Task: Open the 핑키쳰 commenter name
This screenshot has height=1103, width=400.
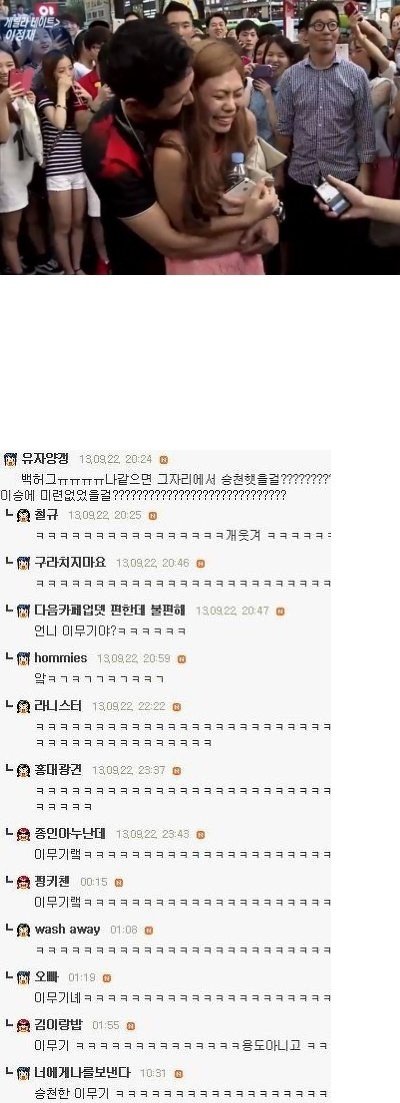Action: (52, 881)
